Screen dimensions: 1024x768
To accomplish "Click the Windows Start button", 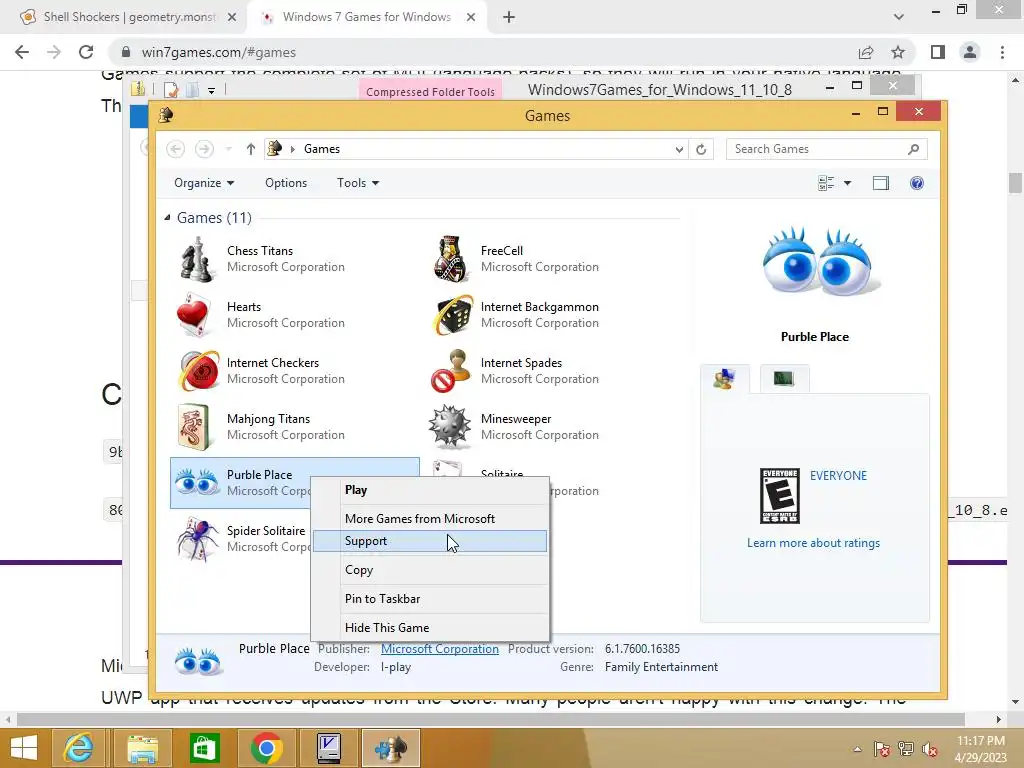I will pos(24,748).
